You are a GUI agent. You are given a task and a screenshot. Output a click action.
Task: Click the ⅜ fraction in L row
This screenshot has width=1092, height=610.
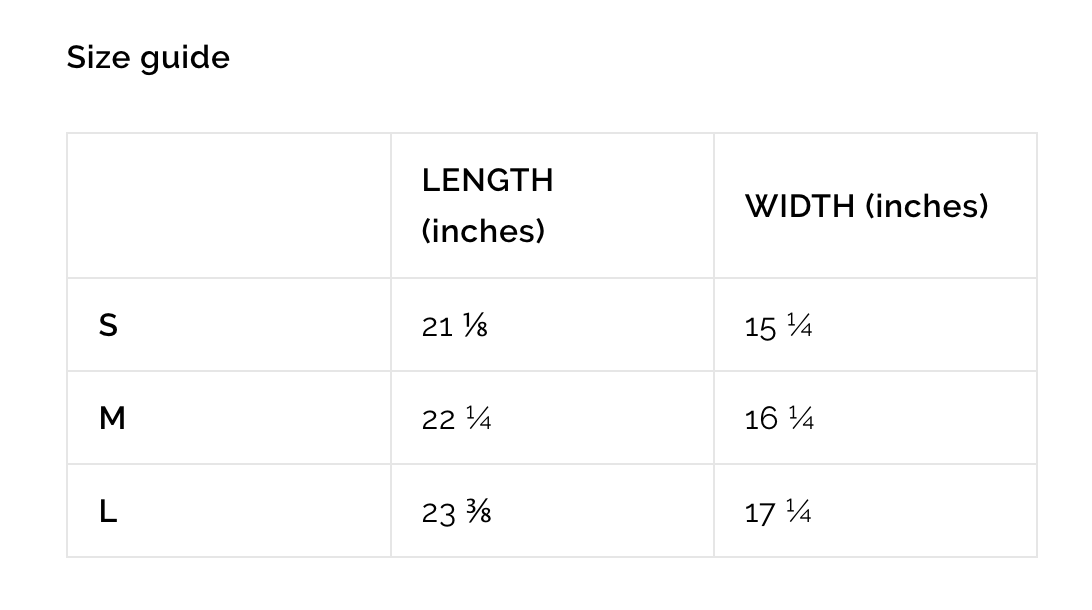[478, 511]
